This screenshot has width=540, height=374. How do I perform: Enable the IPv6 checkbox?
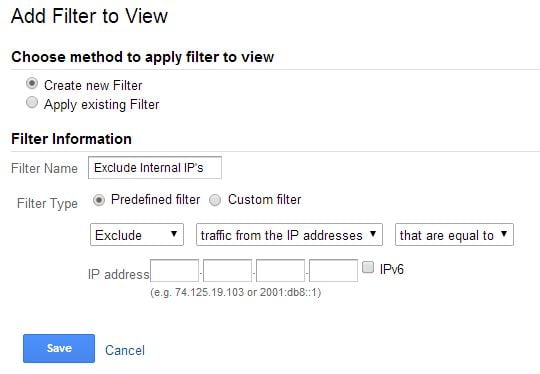tap(368, 267)
